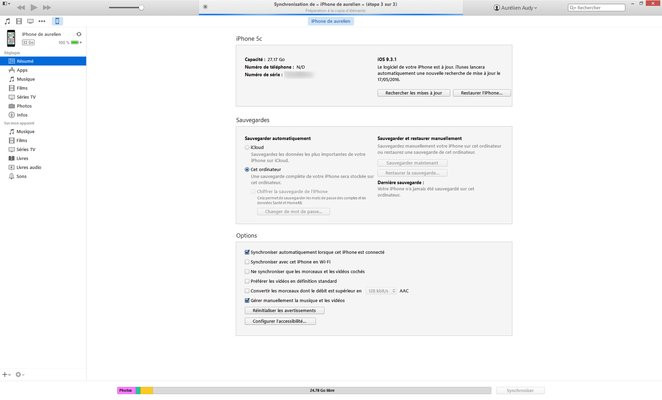Adjust the volume slider knob
The height and width of the screenshot is (400, 662).
[141, 8]
